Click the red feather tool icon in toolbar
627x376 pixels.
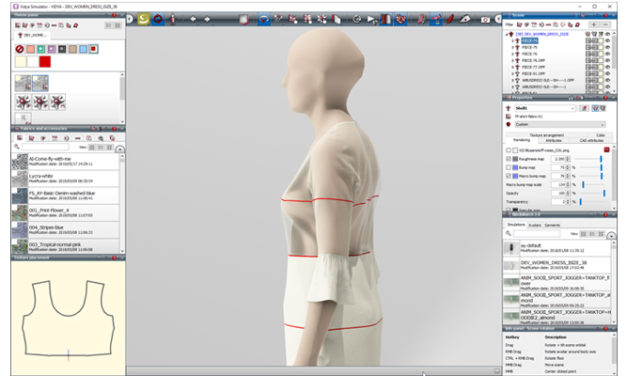tap(451, 19)
